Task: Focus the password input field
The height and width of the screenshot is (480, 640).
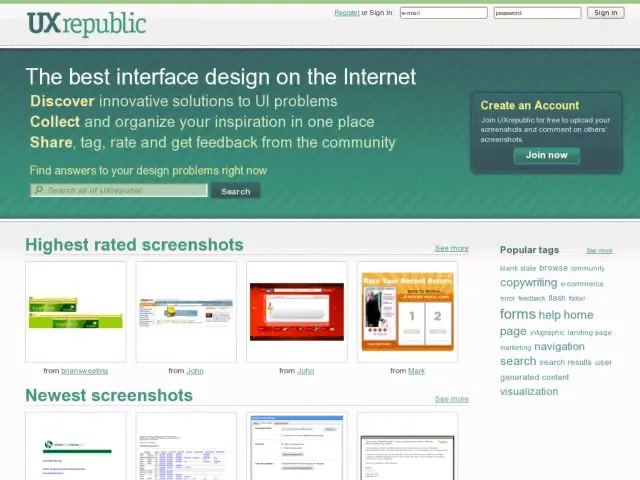Action: pyautogui.click(x=537, y=13)
